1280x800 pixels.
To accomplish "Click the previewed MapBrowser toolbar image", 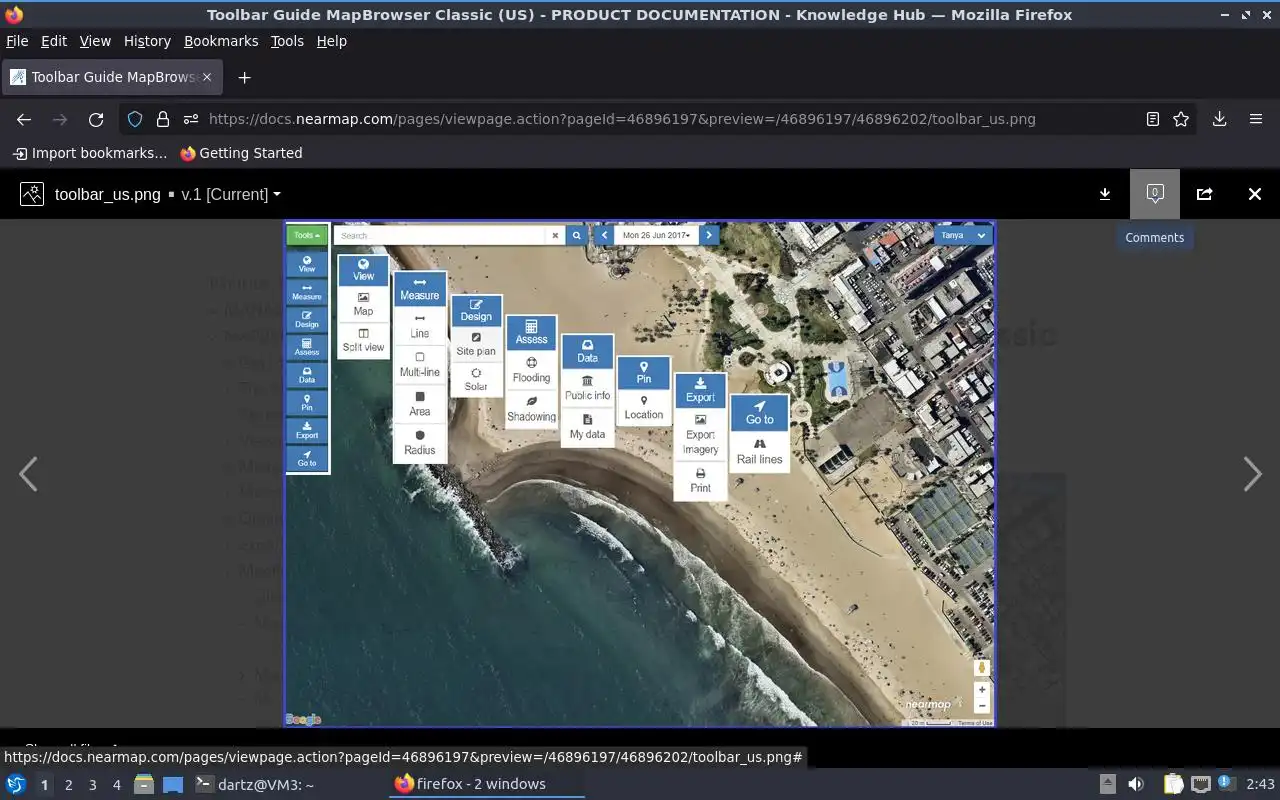I will coord(640,474).
